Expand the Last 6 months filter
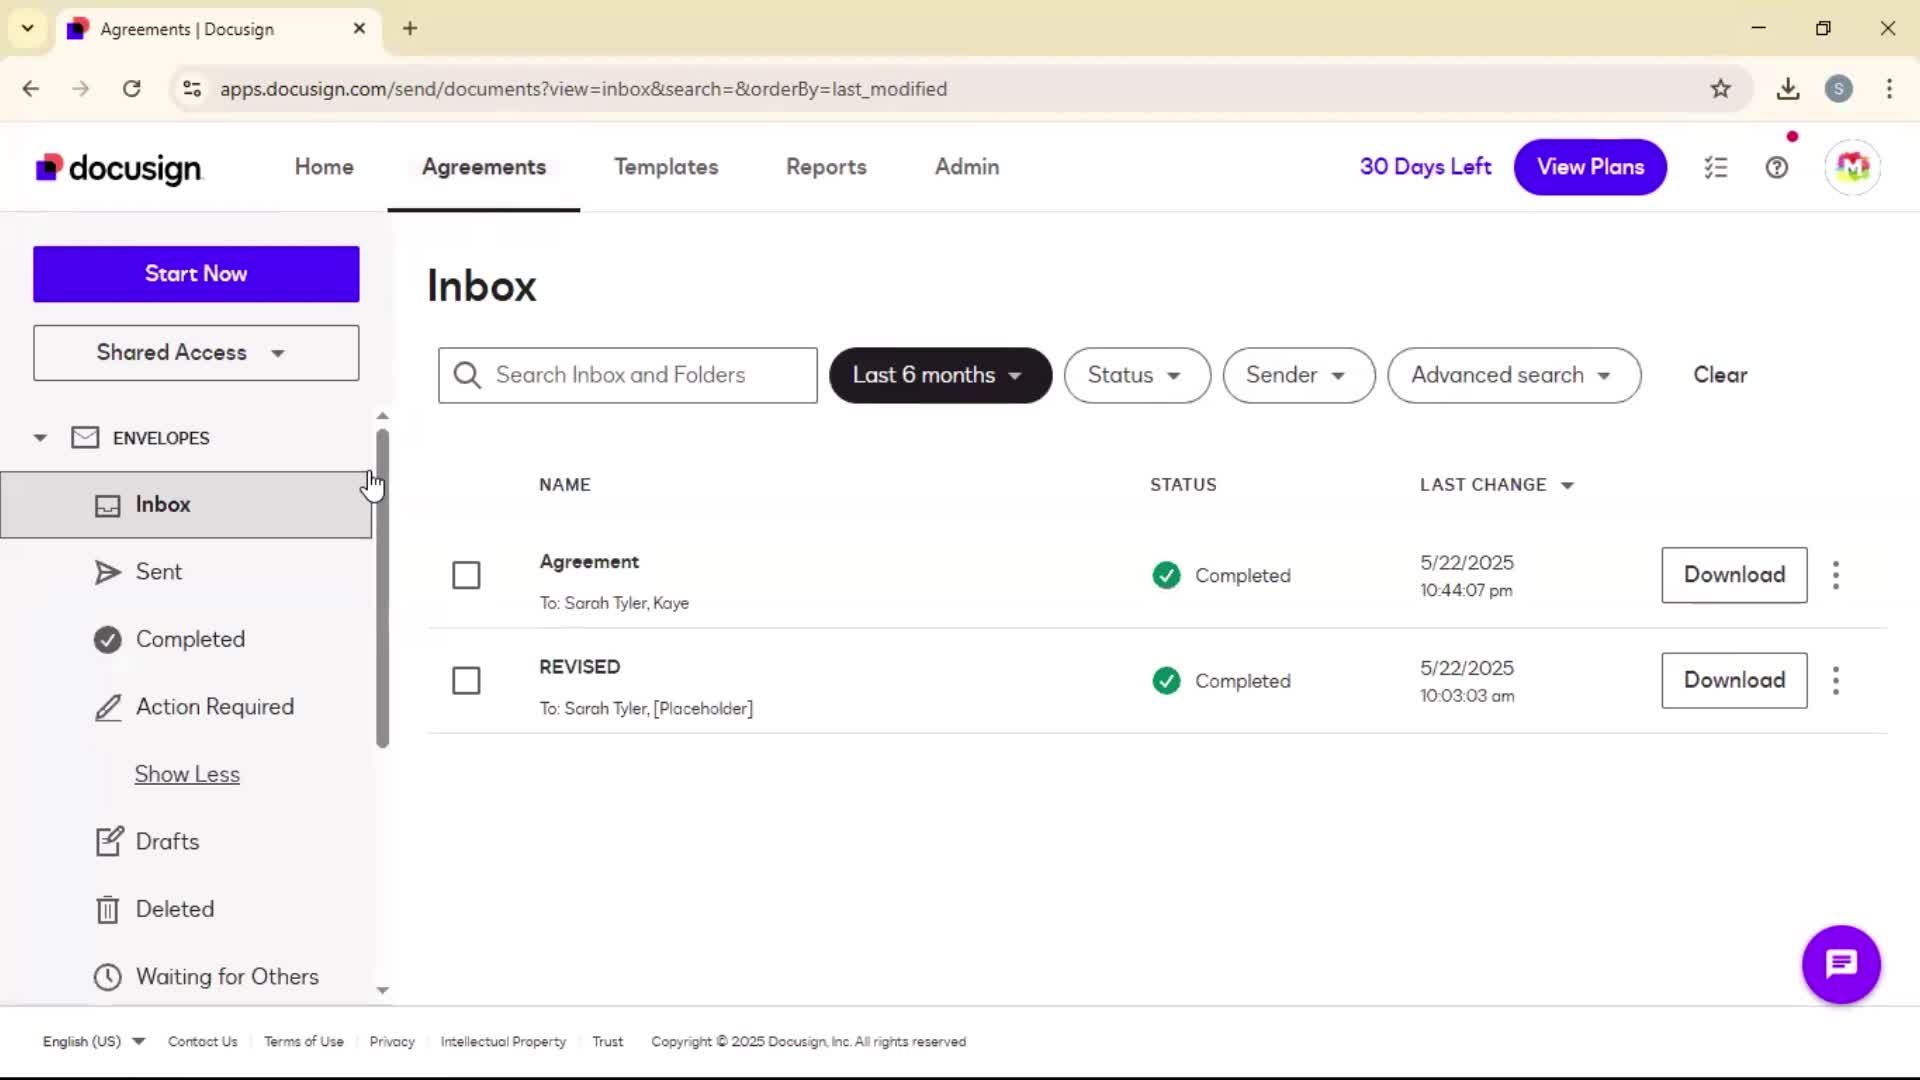This screenshot has width=1920, height=1080. [940, 375]
